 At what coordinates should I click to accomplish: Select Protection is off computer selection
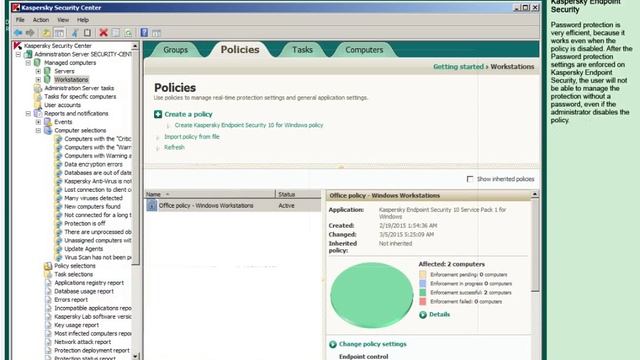tap(85, 223)
